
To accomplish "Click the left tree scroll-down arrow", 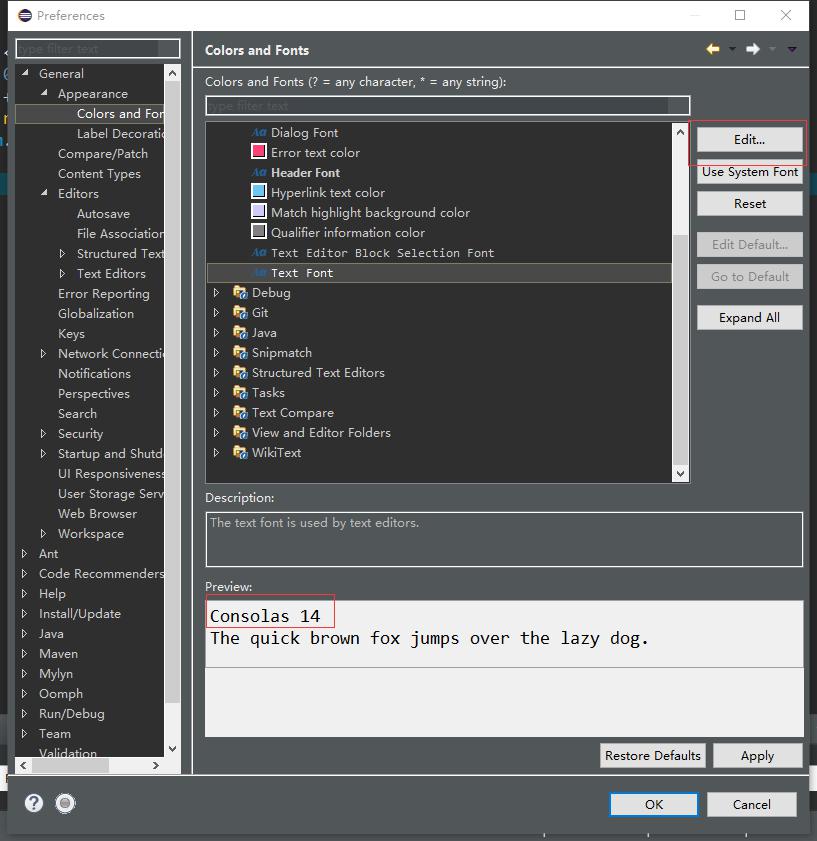I will pos(172,749).
